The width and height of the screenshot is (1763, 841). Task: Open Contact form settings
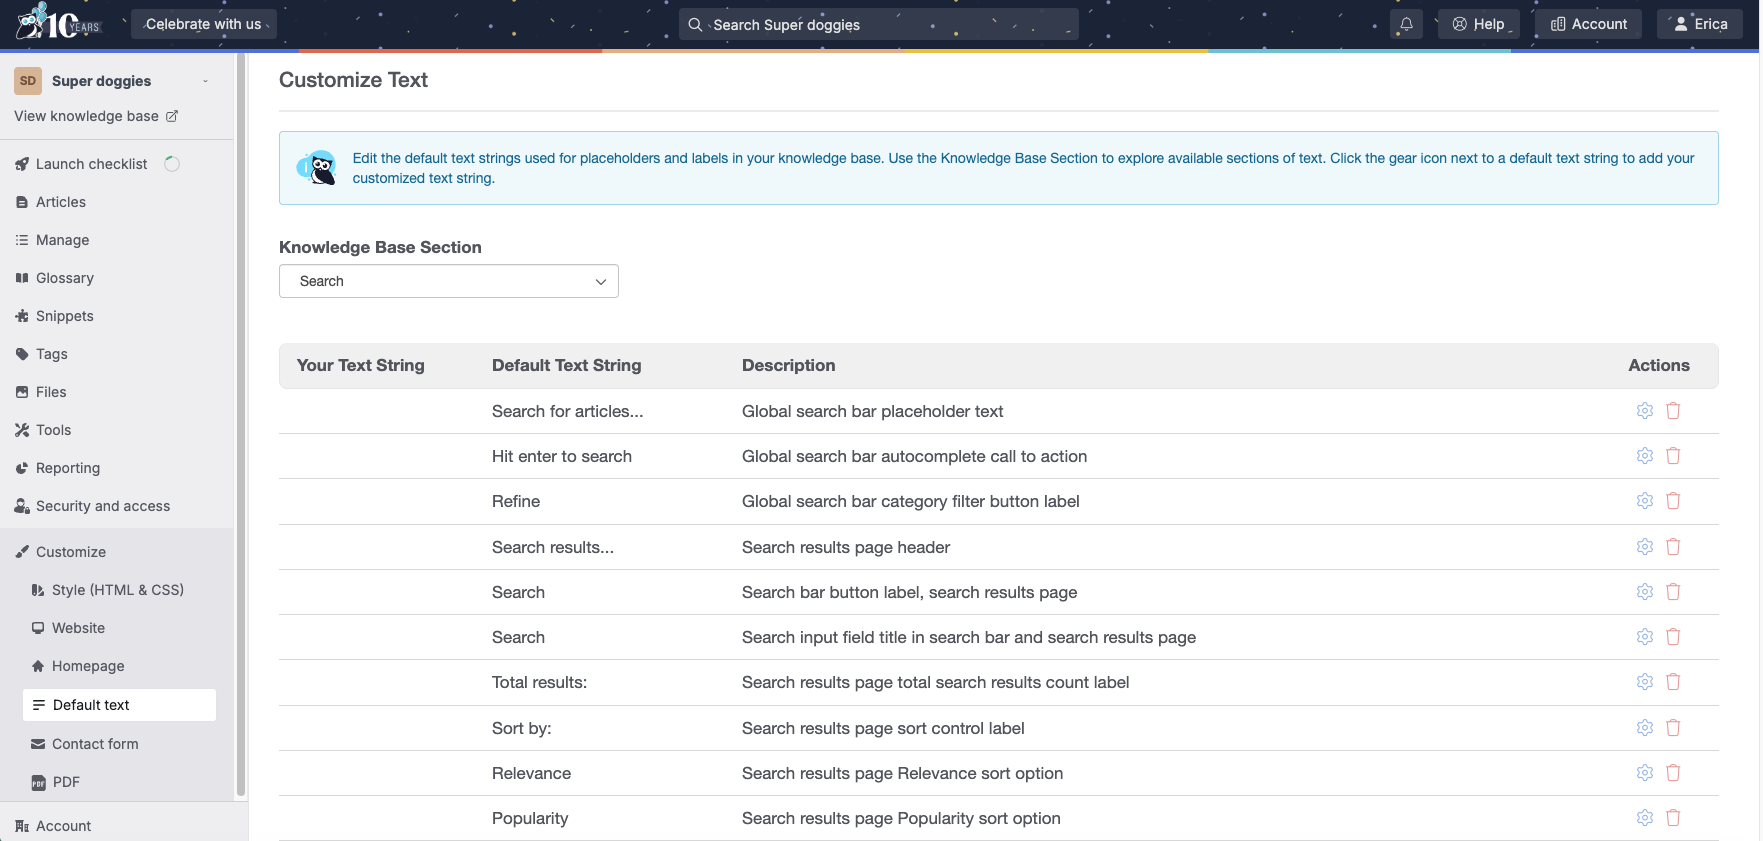[x=95, y=744]
